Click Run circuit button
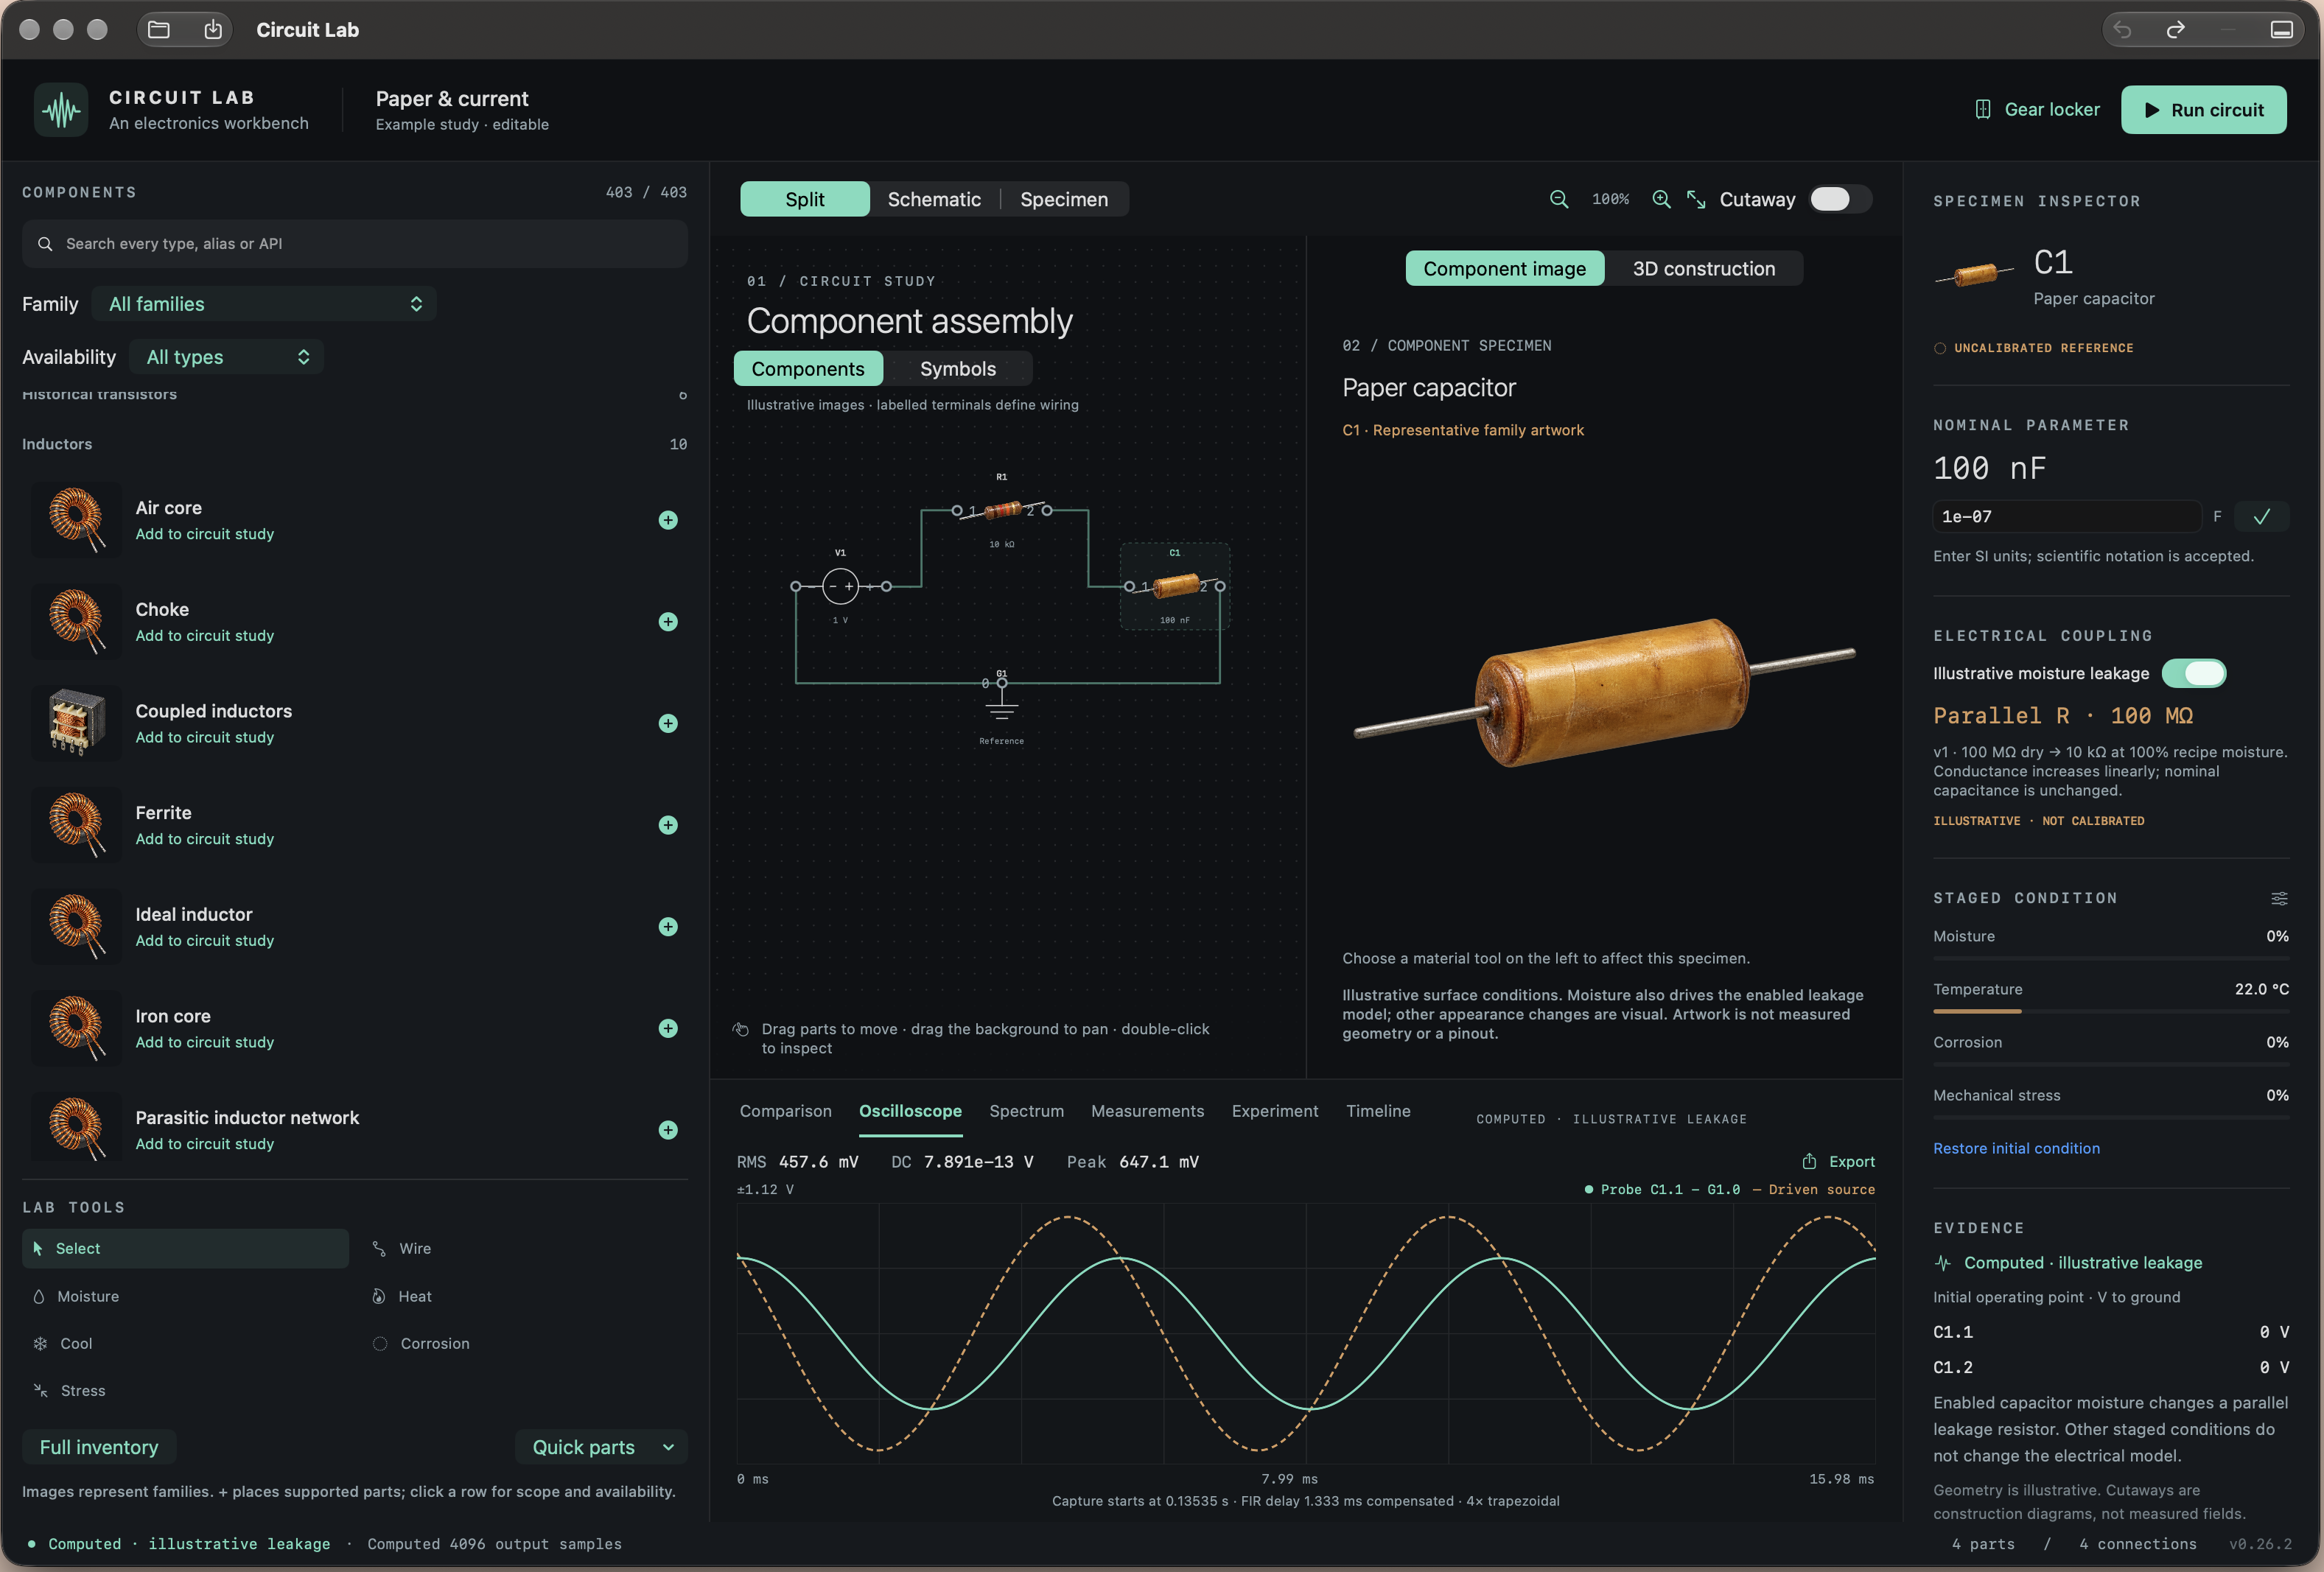Viewport: 2324px width, 1572px height. pyautogui.click(x=2203, y=110)
